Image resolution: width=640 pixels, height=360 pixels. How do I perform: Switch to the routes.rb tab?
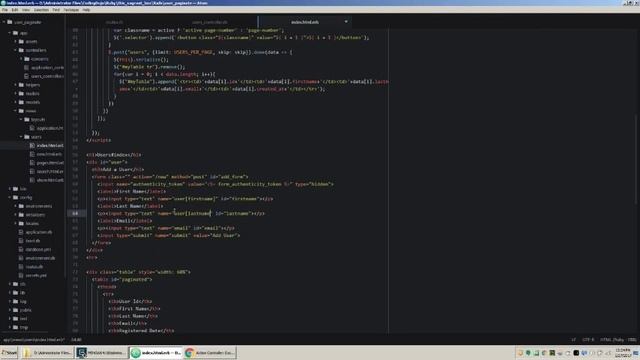coord(114,22)
